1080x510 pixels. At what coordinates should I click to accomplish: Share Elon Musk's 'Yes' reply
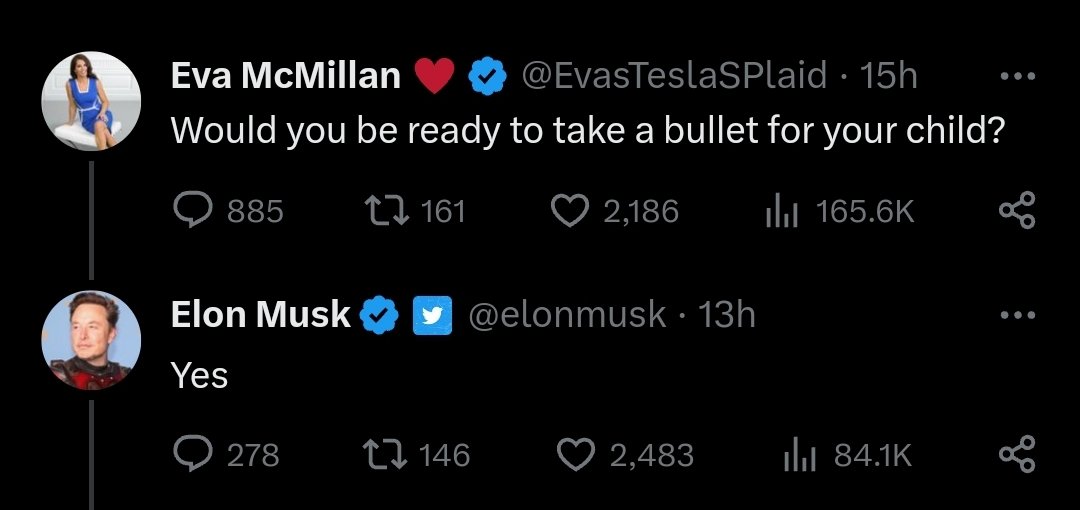click(x=1017, y=455)
